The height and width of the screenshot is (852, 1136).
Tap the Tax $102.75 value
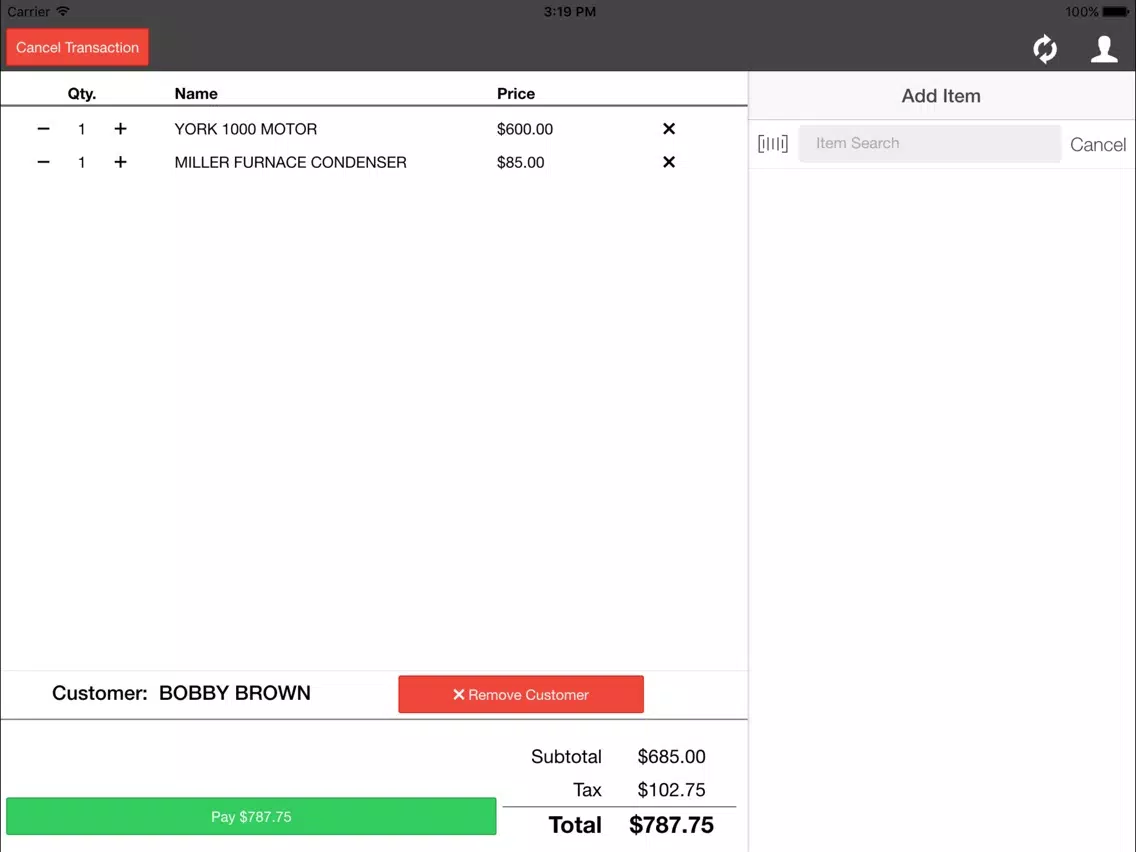[671, 790]
